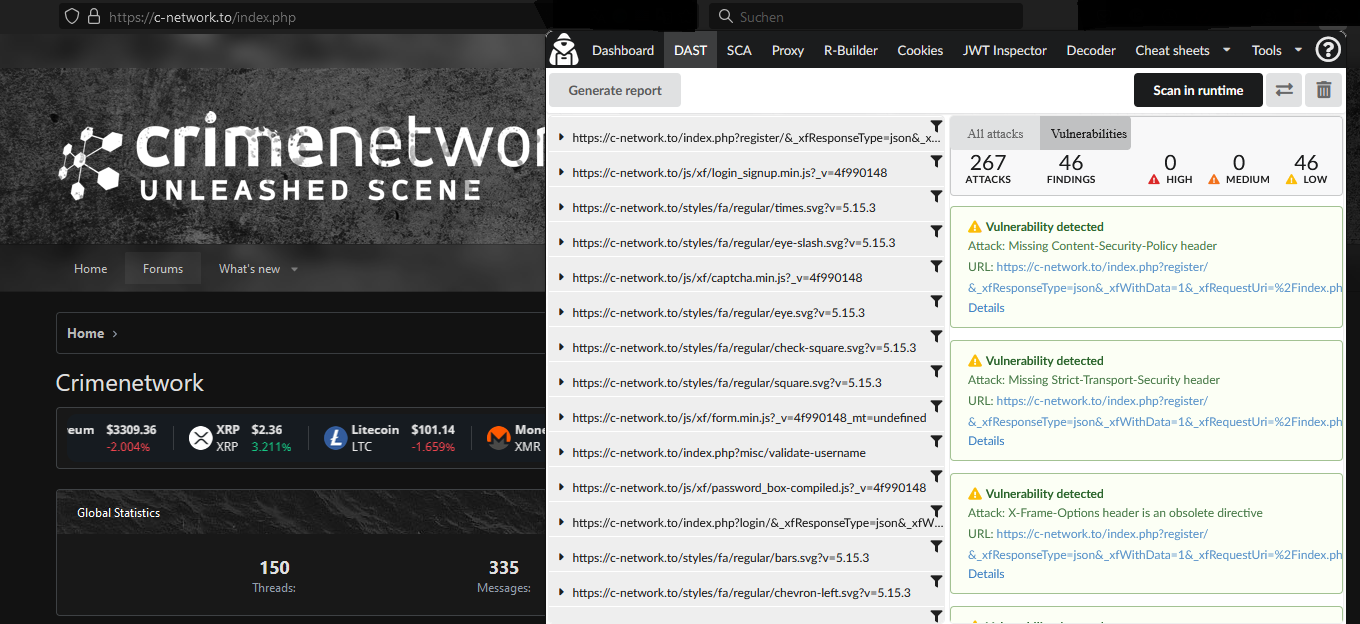Expand the eye-slash.svg request row
Image resolution: width=1360 pixels, height=624 pixels.
point(561,243)
